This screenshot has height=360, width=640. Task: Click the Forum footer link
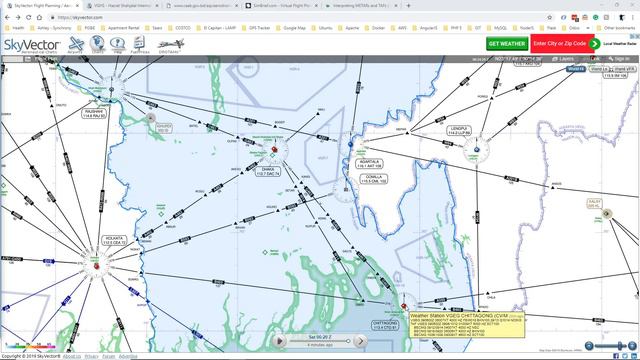coord(108,356)
